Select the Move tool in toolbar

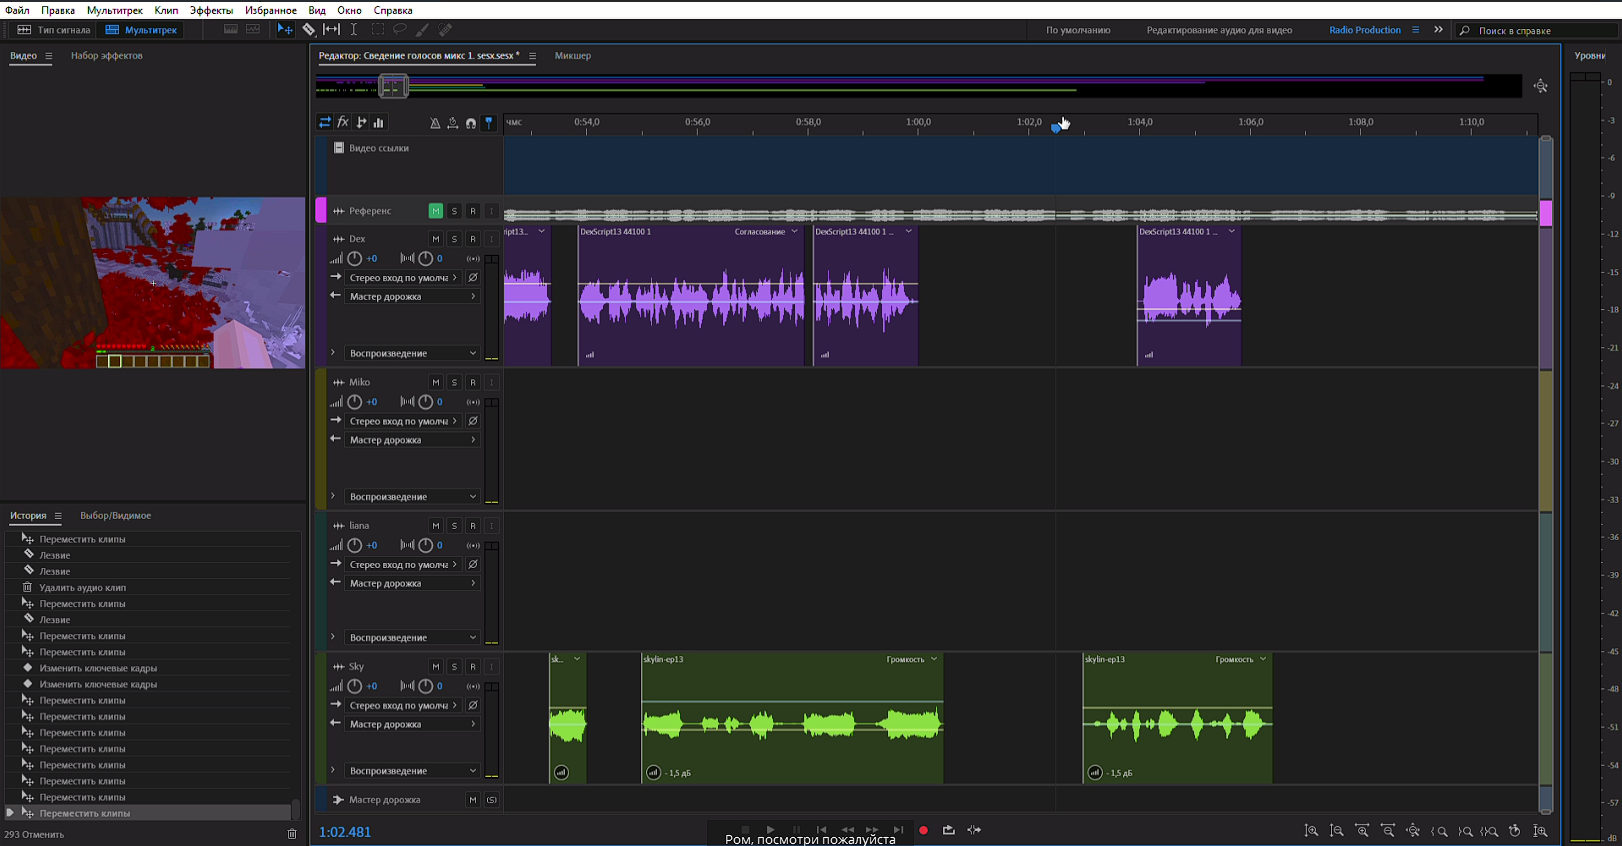point(285,30)
